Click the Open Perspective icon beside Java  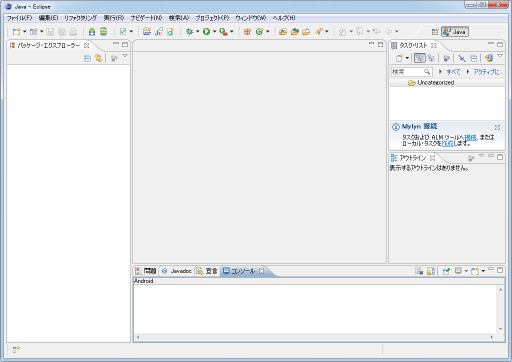[x=435, y=32]
